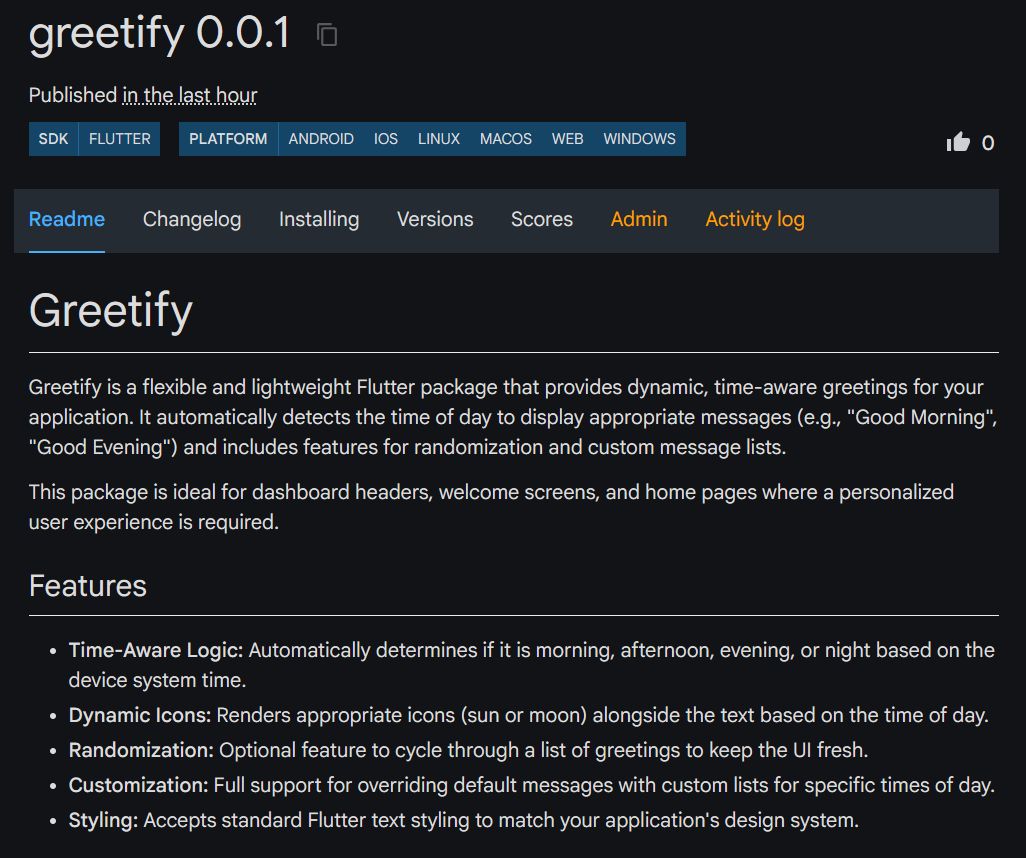Show the Activity log tab

coord(755,219)
